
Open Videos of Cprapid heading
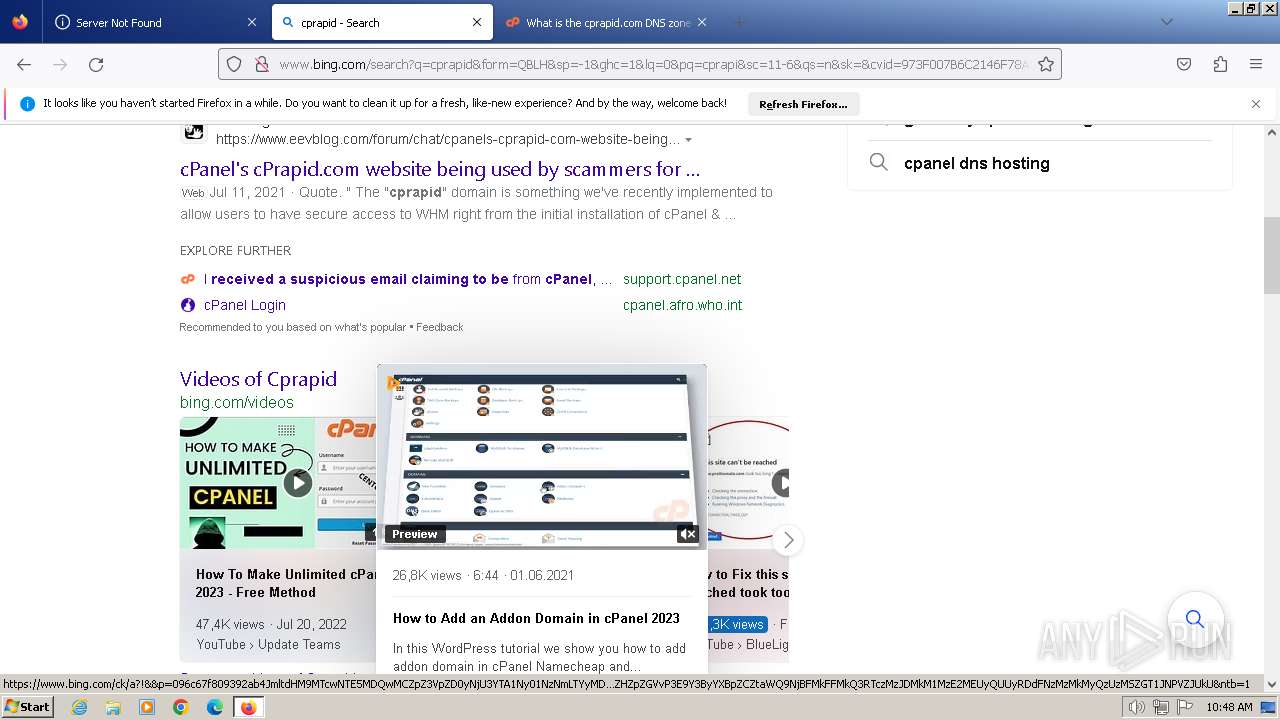[x=258, y=379]
